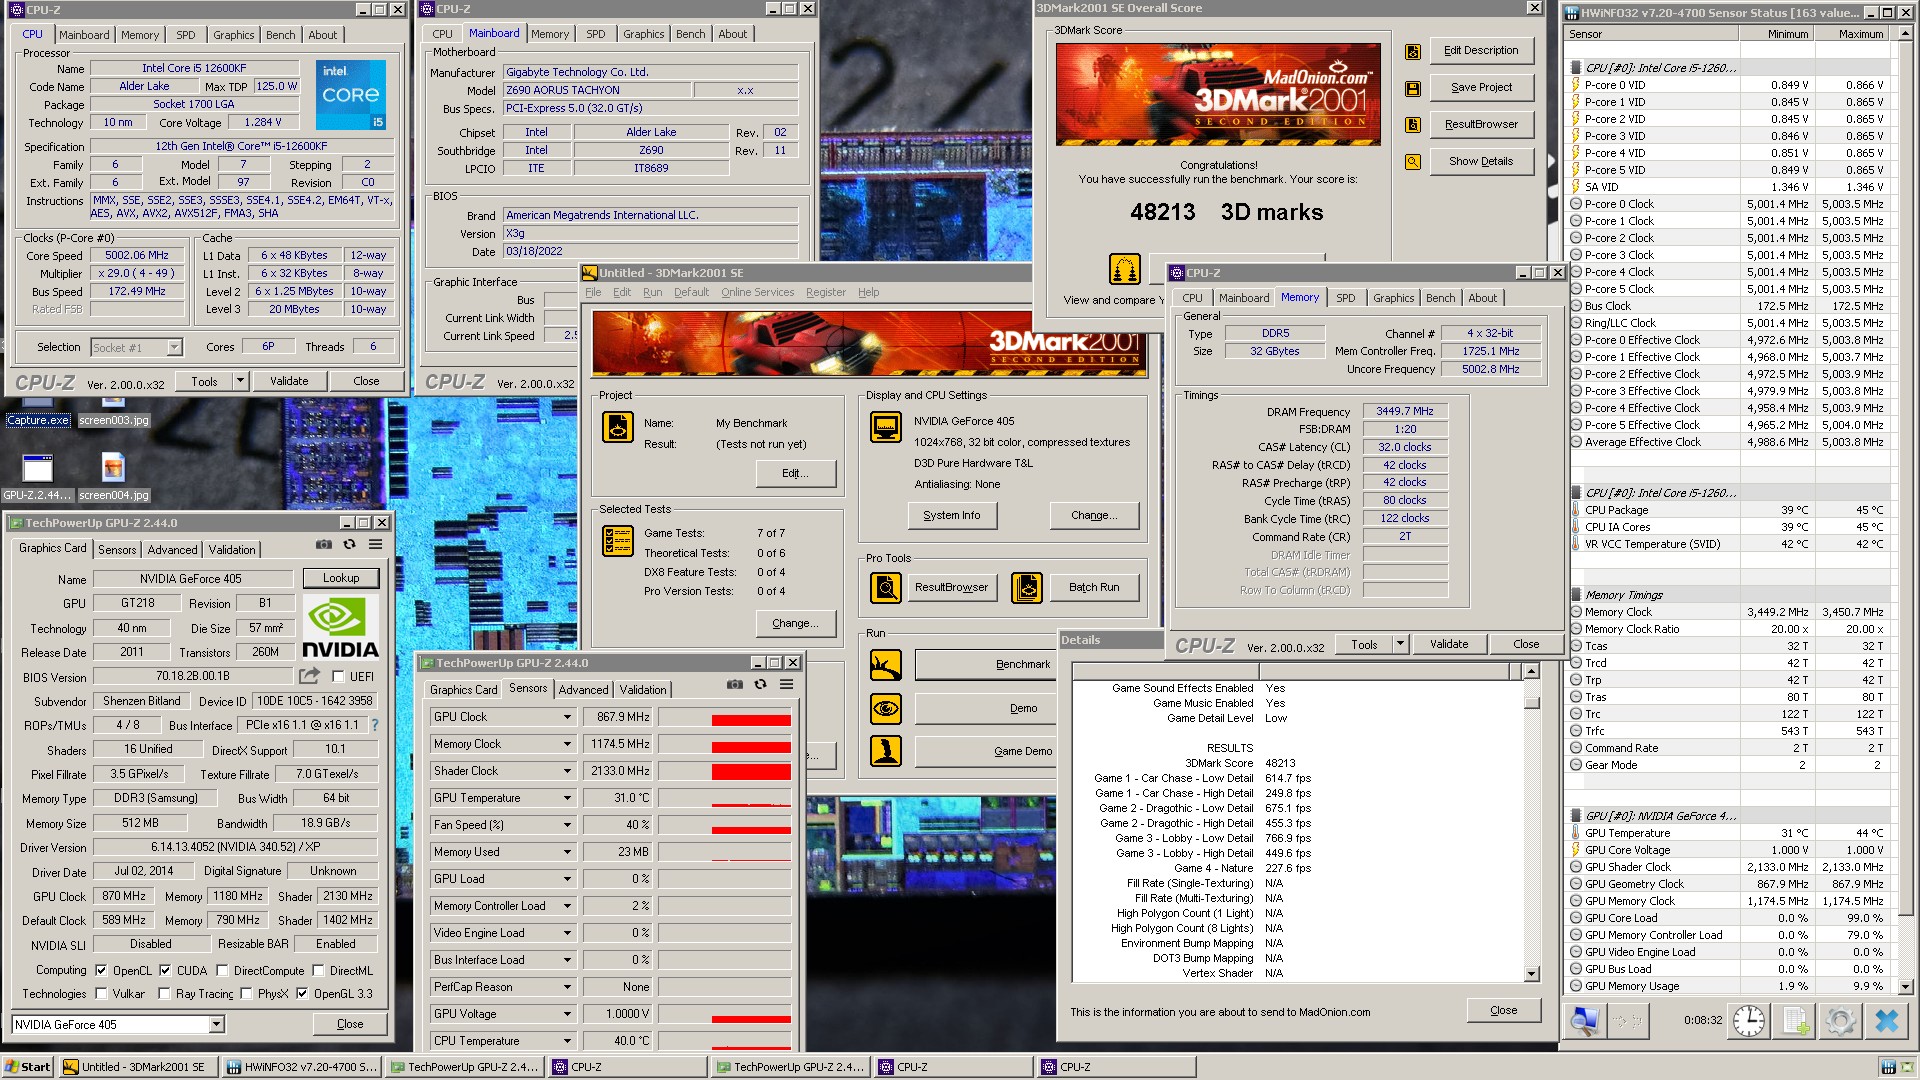
Task: Toggle the PhysX checkbox
Action: coord(246,994)
